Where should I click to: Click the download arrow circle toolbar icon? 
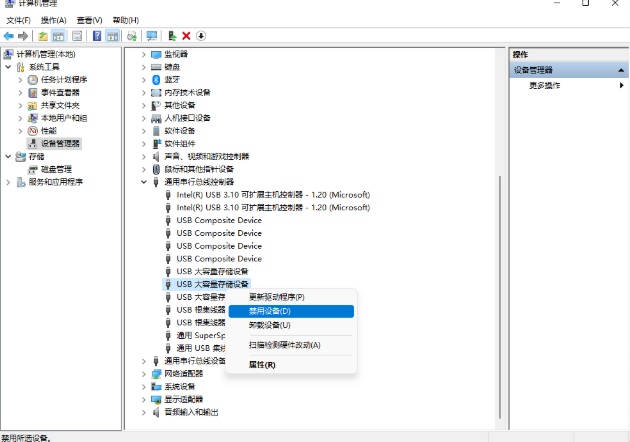click(200, 35)
